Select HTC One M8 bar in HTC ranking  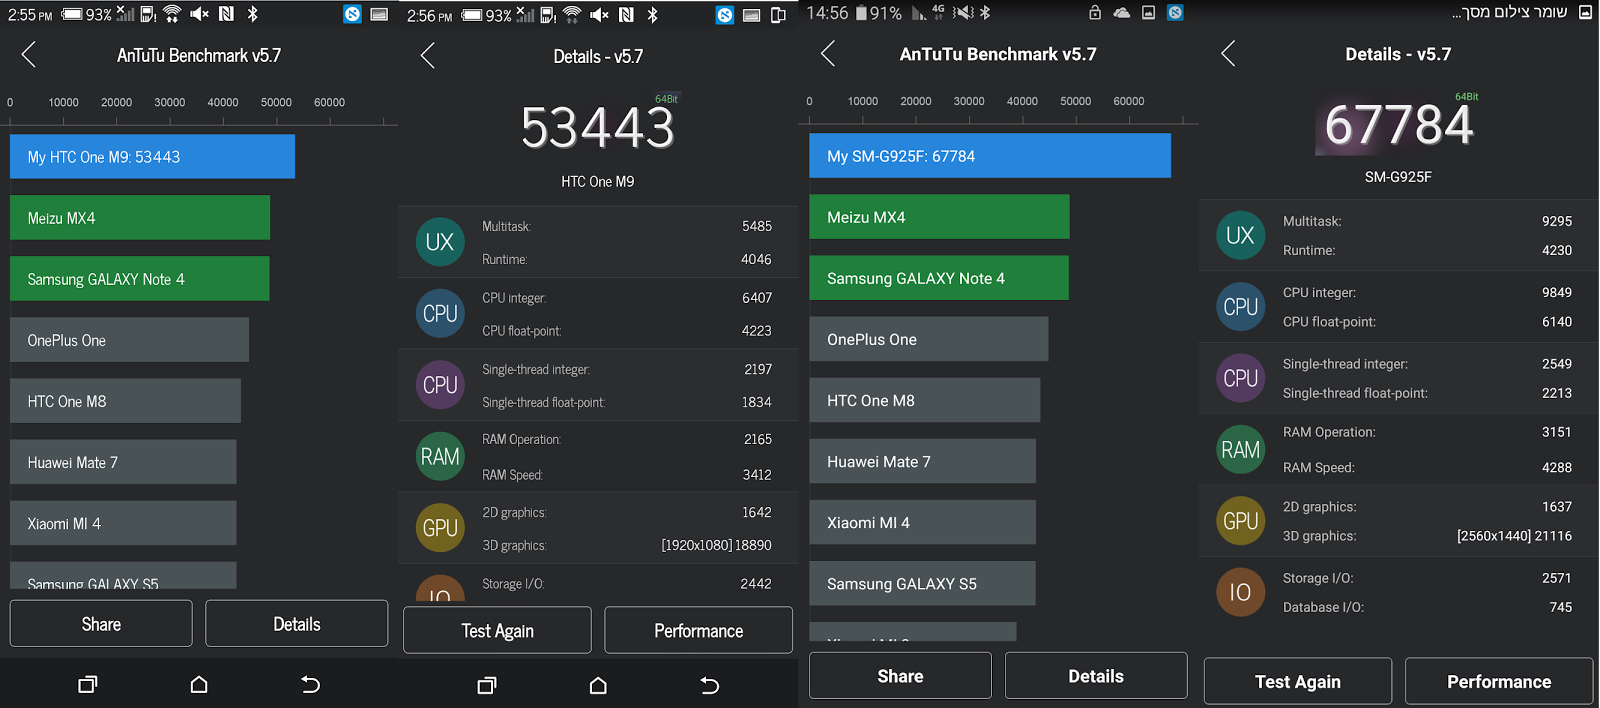[125, 401]
